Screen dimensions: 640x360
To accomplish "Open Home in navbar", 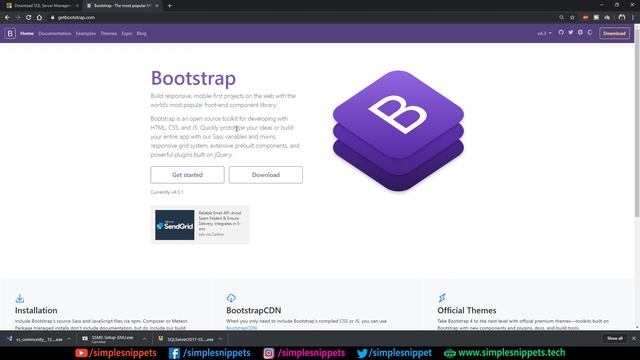I will click(x=27, y=33).
